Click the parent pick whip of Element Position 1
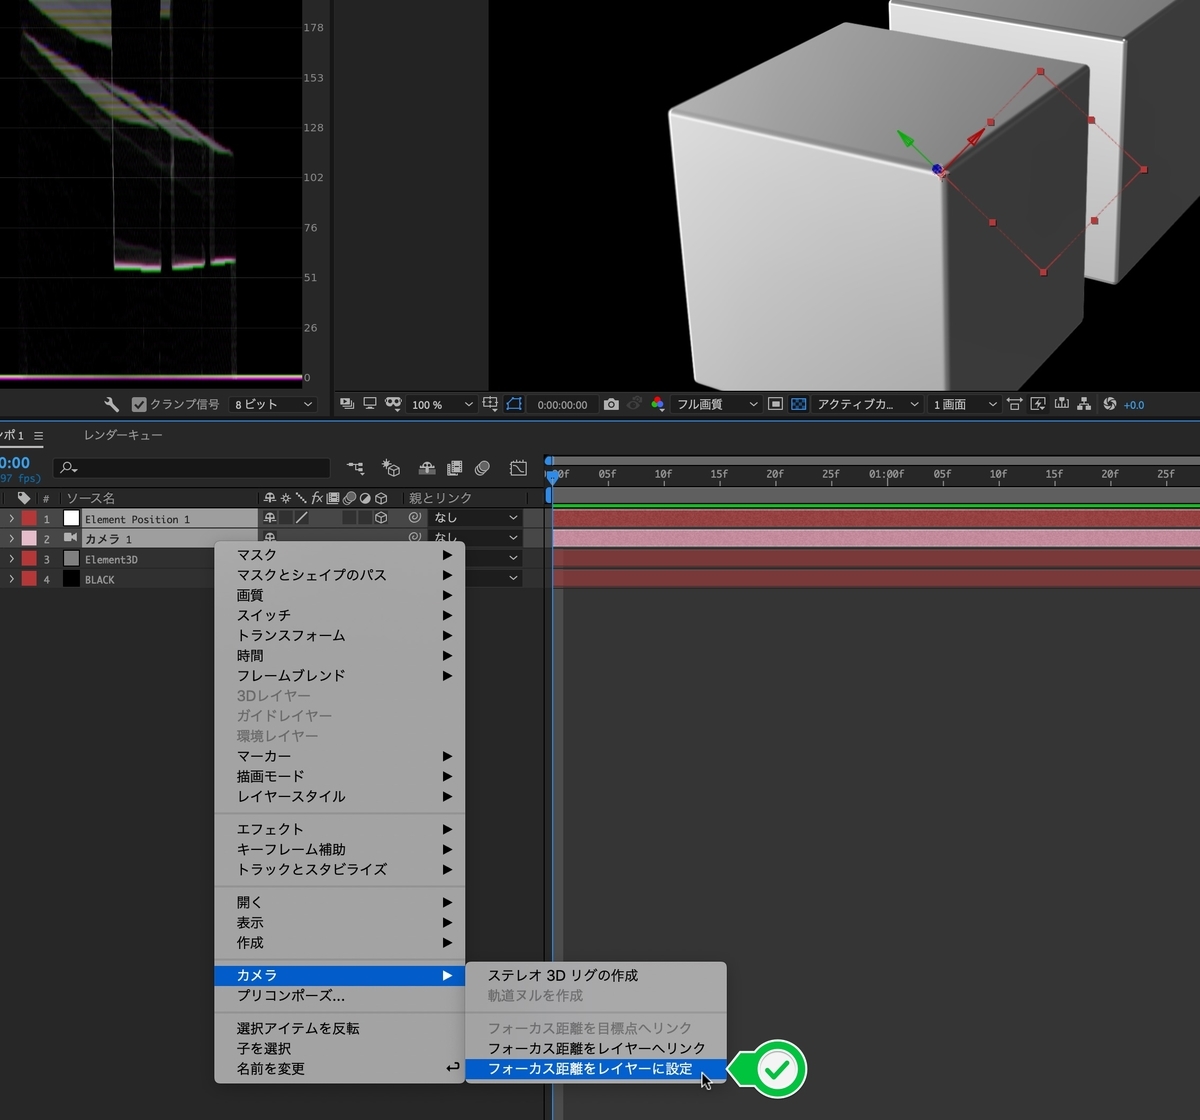 (x=415, y=518)
